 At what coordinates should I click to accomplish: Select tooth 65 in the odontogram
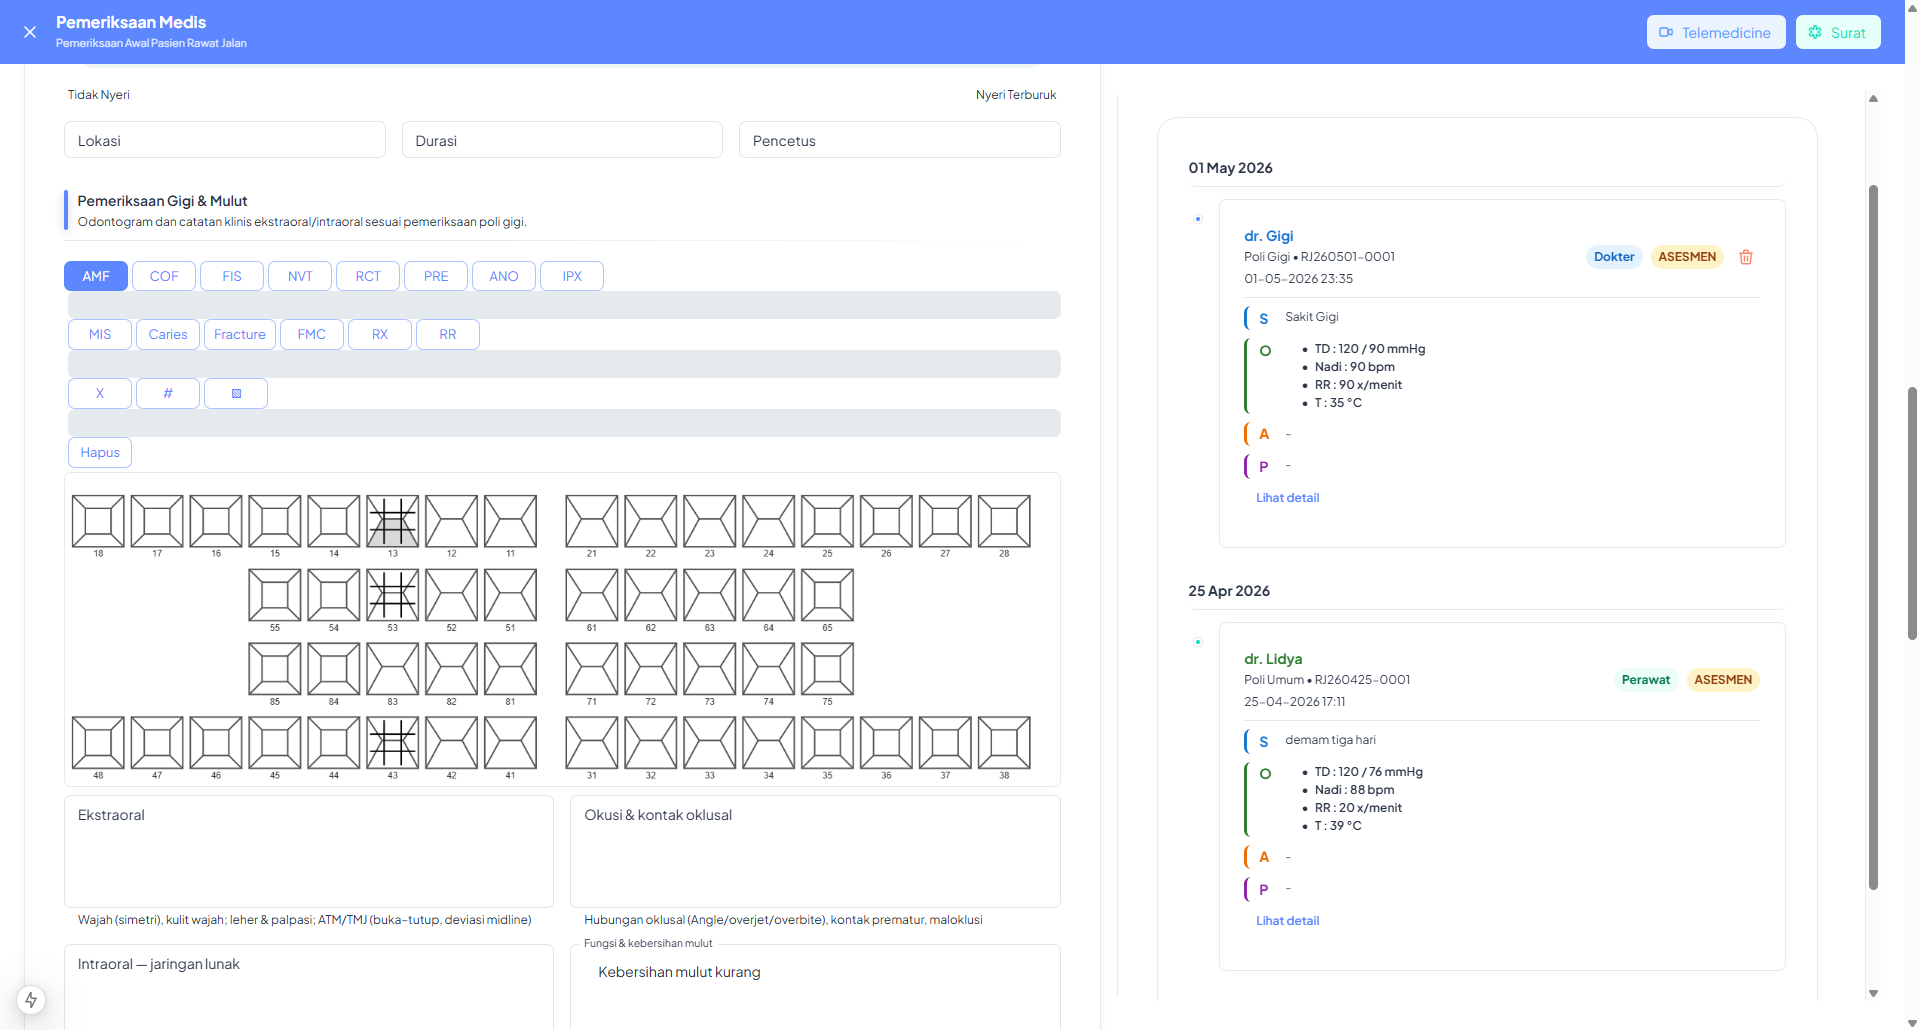(827, 595)
